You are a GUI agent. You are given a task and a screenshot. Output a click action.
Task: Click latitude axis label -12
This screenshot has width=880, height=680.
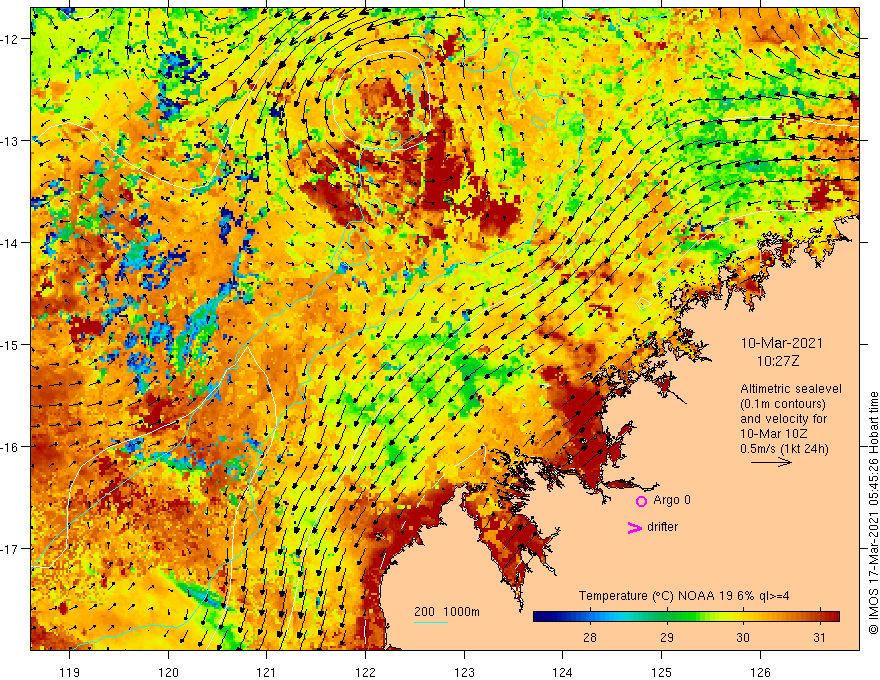[x=11, y=39]
